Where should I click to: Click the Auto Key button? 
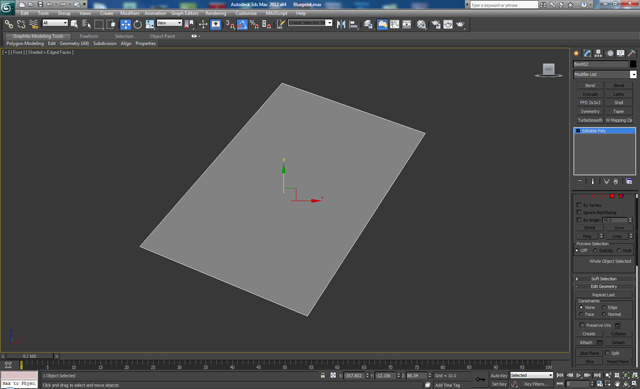(499, 376)
